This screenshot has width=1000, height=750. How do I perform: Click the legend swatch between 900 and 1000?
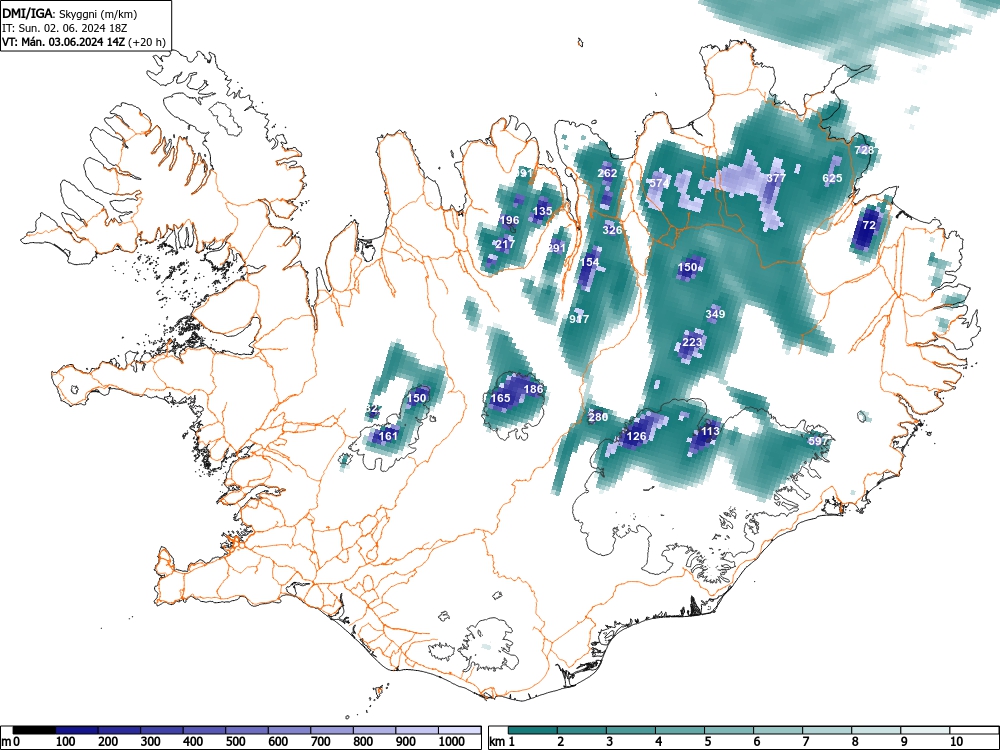pos(417,730)
